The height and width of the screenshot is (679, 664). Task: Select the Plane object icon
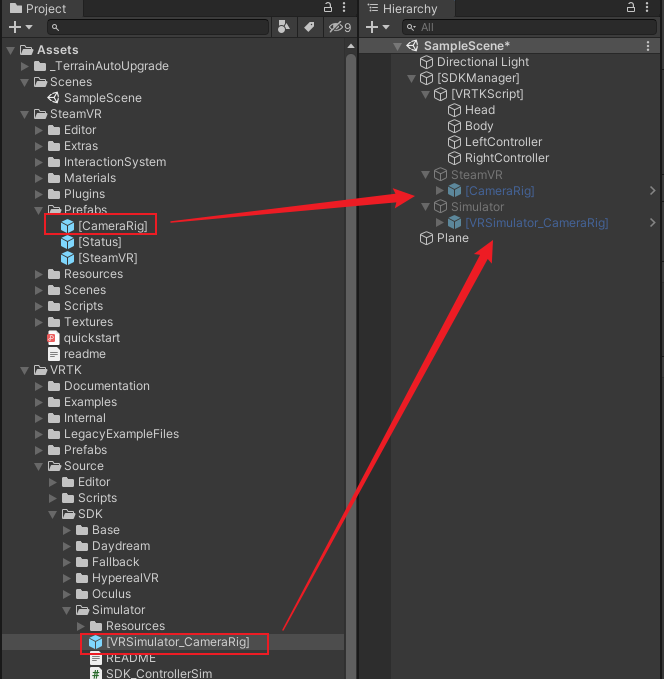coord(426,238)
